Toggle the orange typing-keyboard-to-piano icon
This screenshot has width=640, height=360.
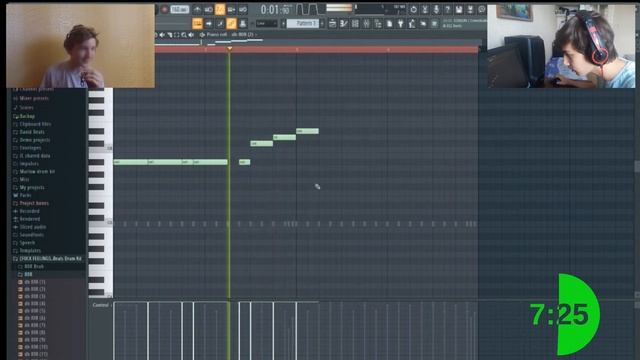(197, 24)
